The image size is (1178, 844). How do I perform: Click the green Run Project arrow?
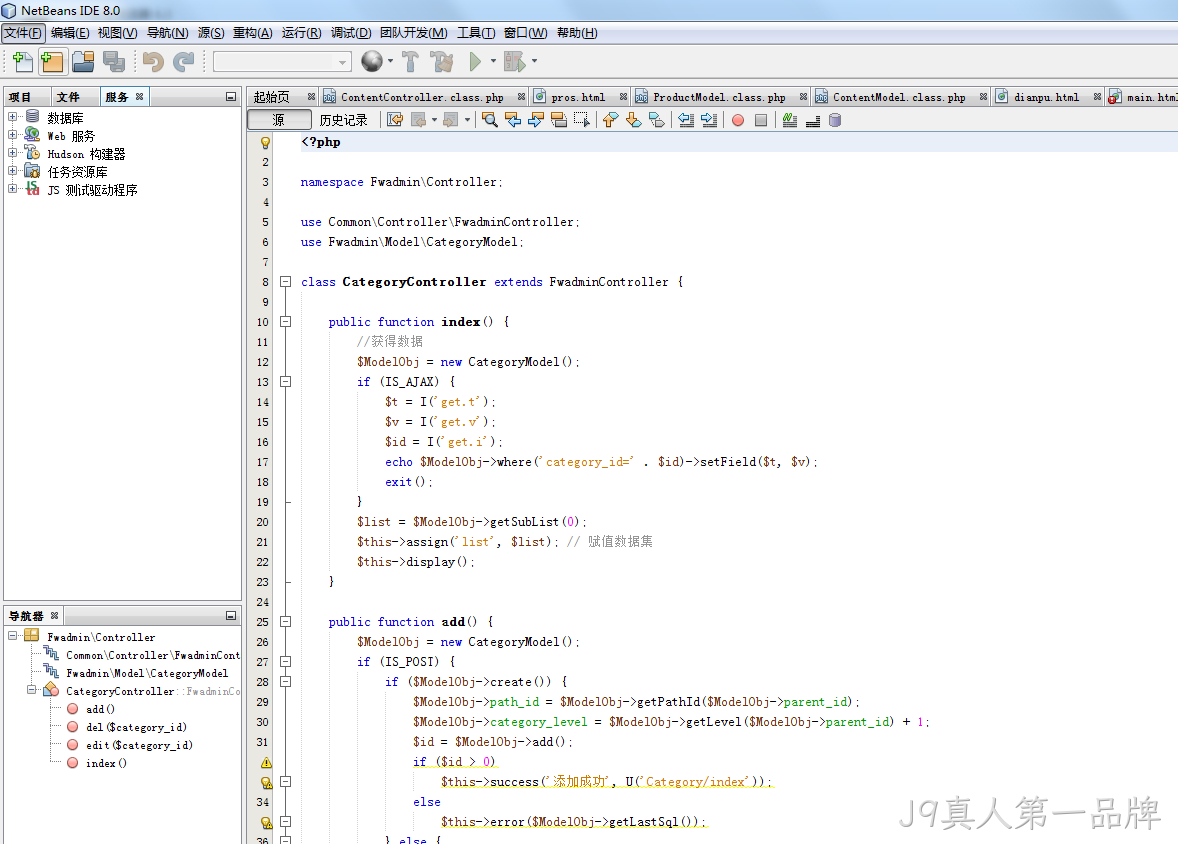[x=475, y=61]
